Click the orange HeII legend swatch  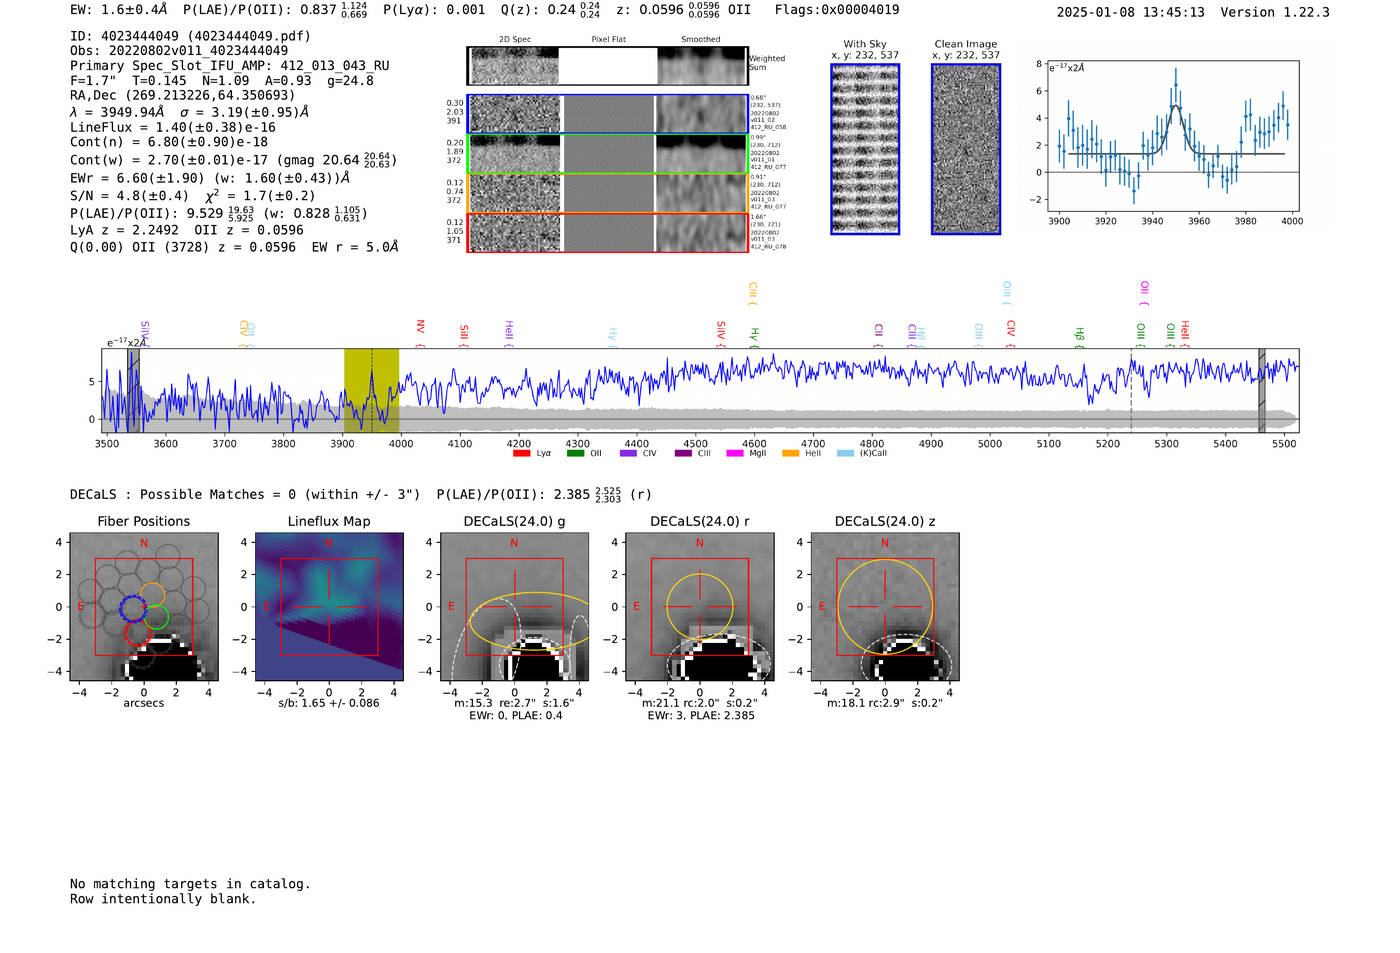point(790,453)
